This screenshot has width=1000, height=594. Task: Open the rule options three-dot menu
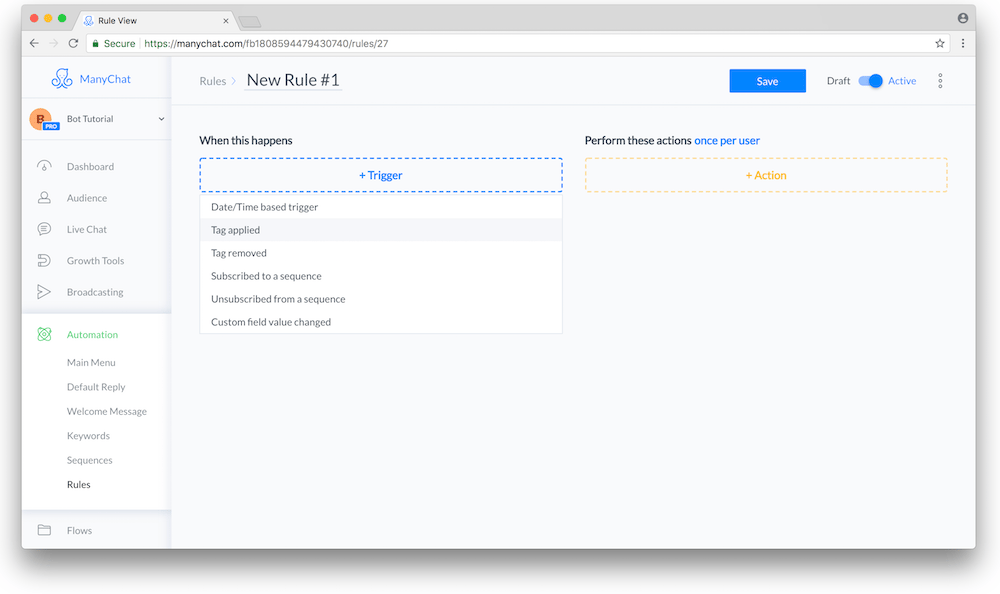940,81
